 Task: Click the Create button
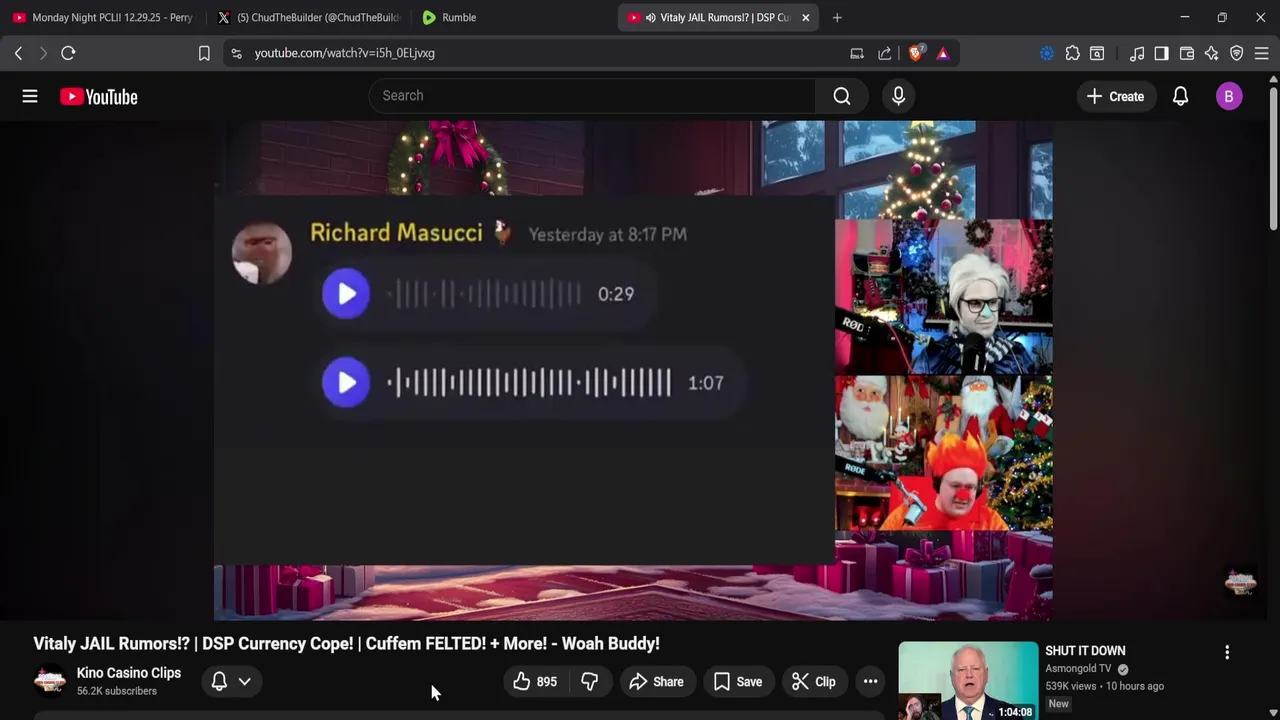(x=1115, y=96)
